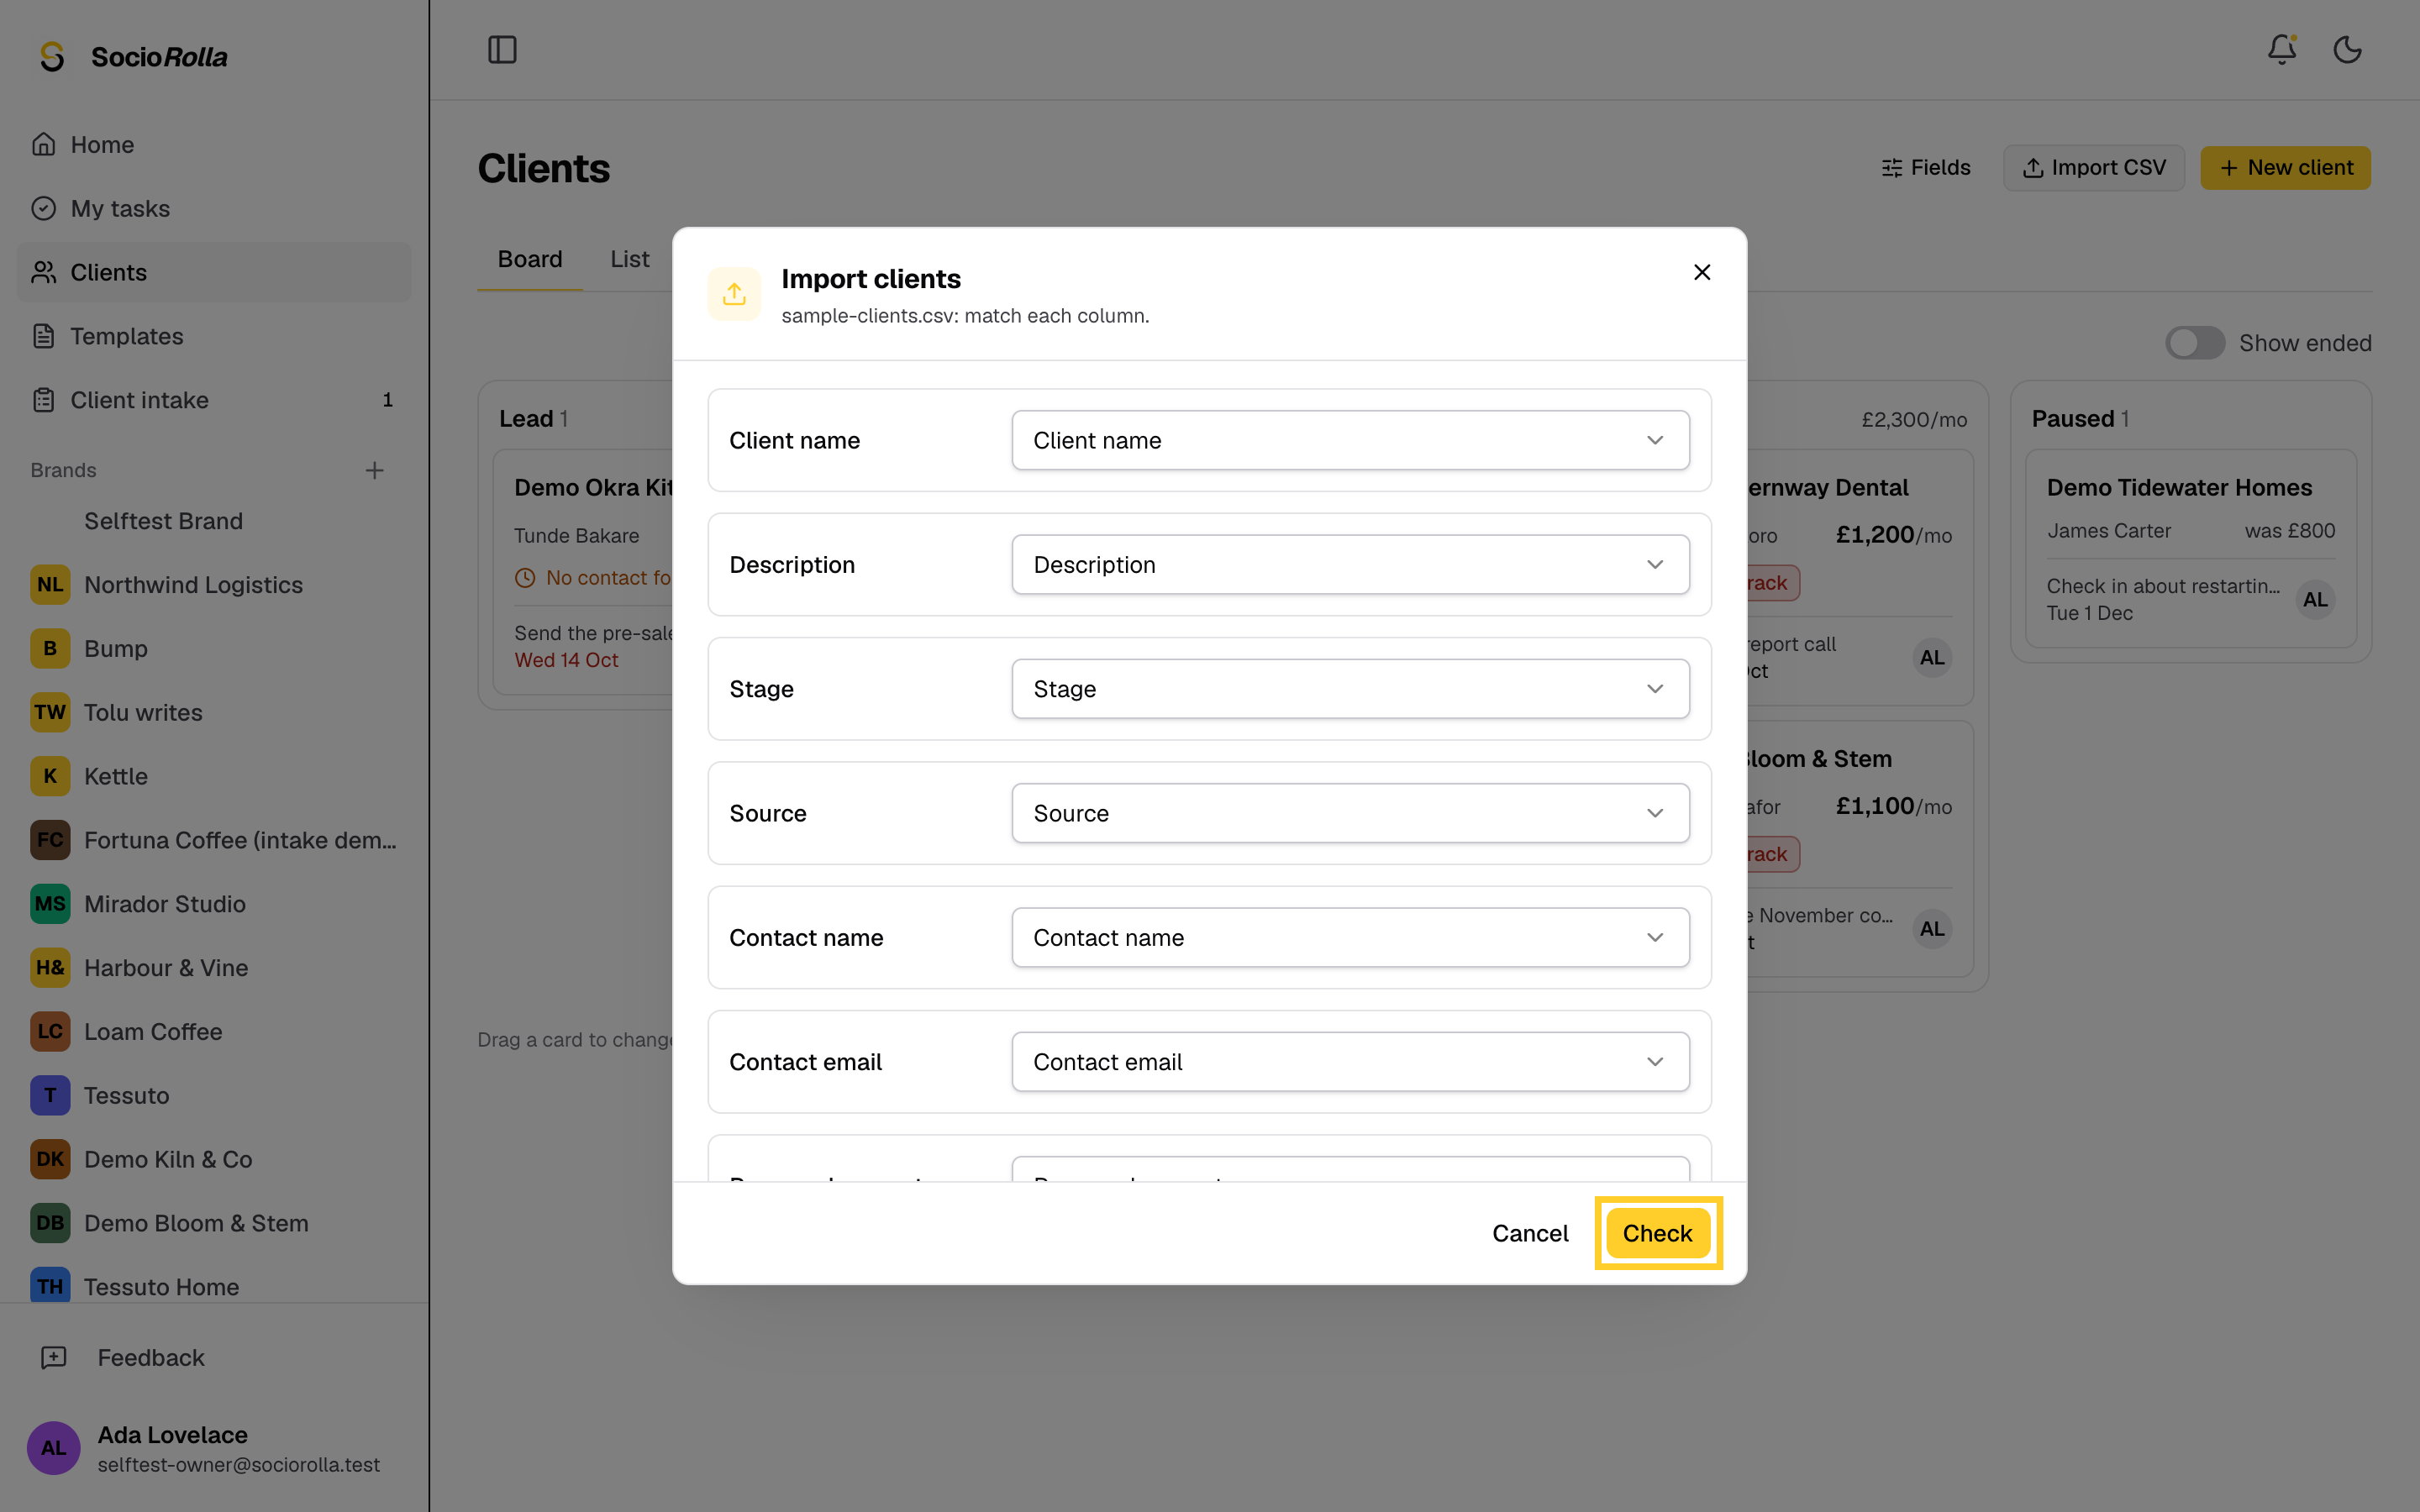This screenshot has width=2420, height=1512.
Task: Open Harbour & Vine brand
Action: pos(214,968)
